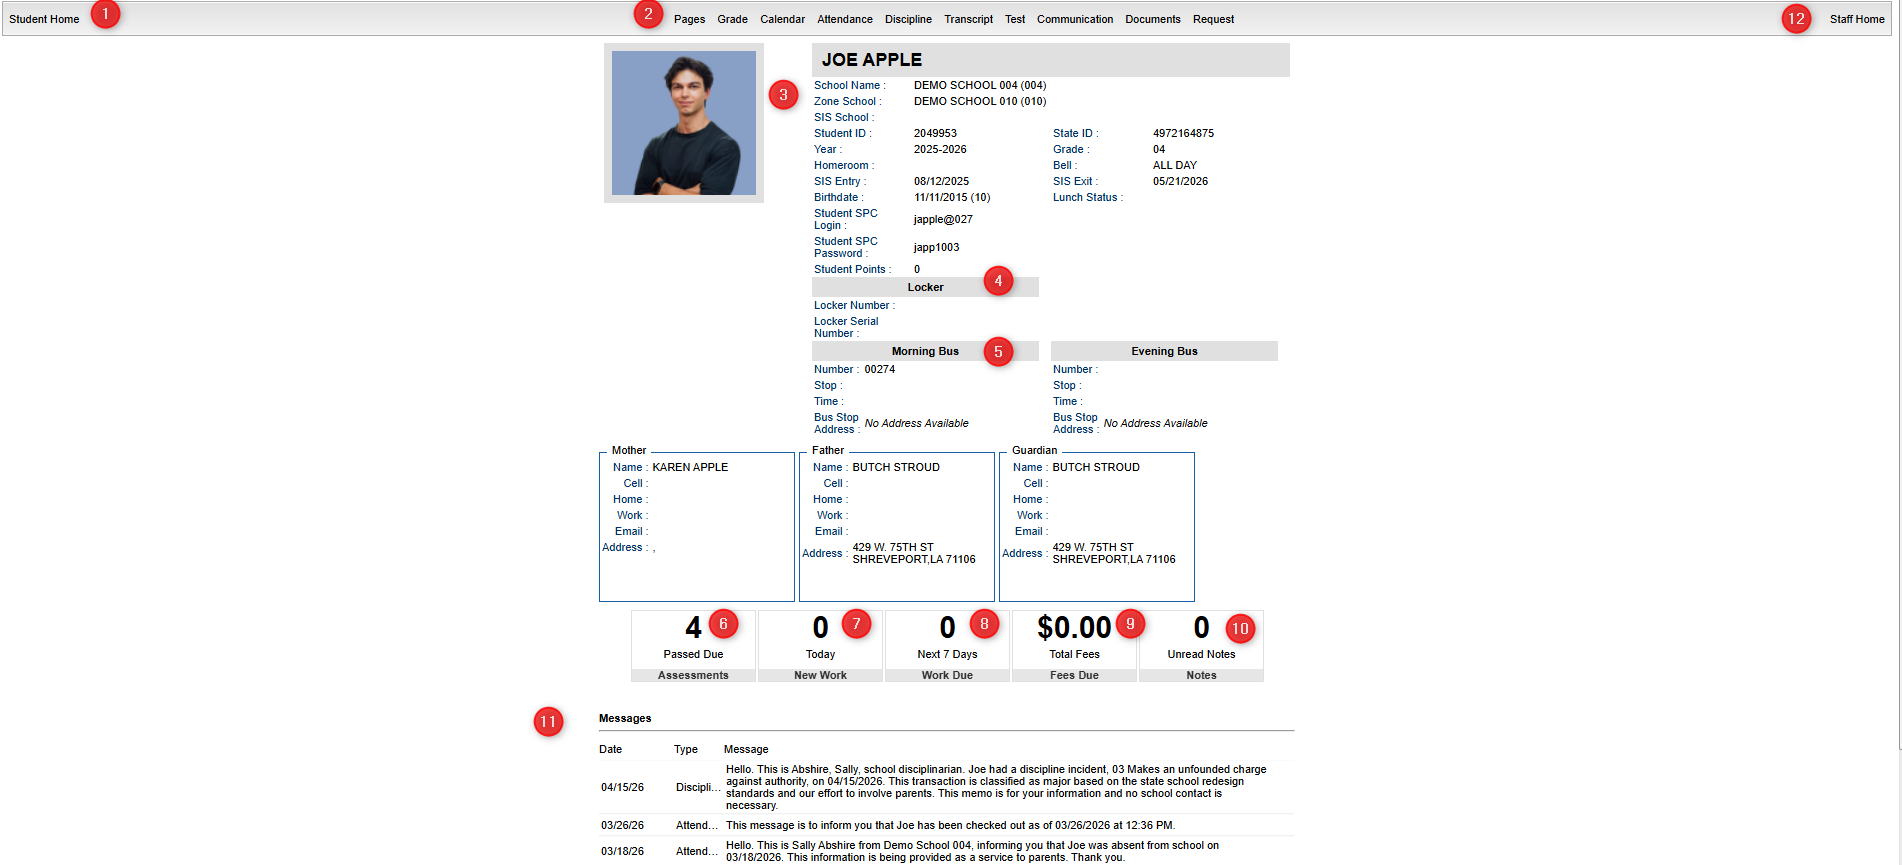The height and width of the screenshot is (865, 1902).
Task: Open the Unread Notes tile
Action: pos(1201,646)
